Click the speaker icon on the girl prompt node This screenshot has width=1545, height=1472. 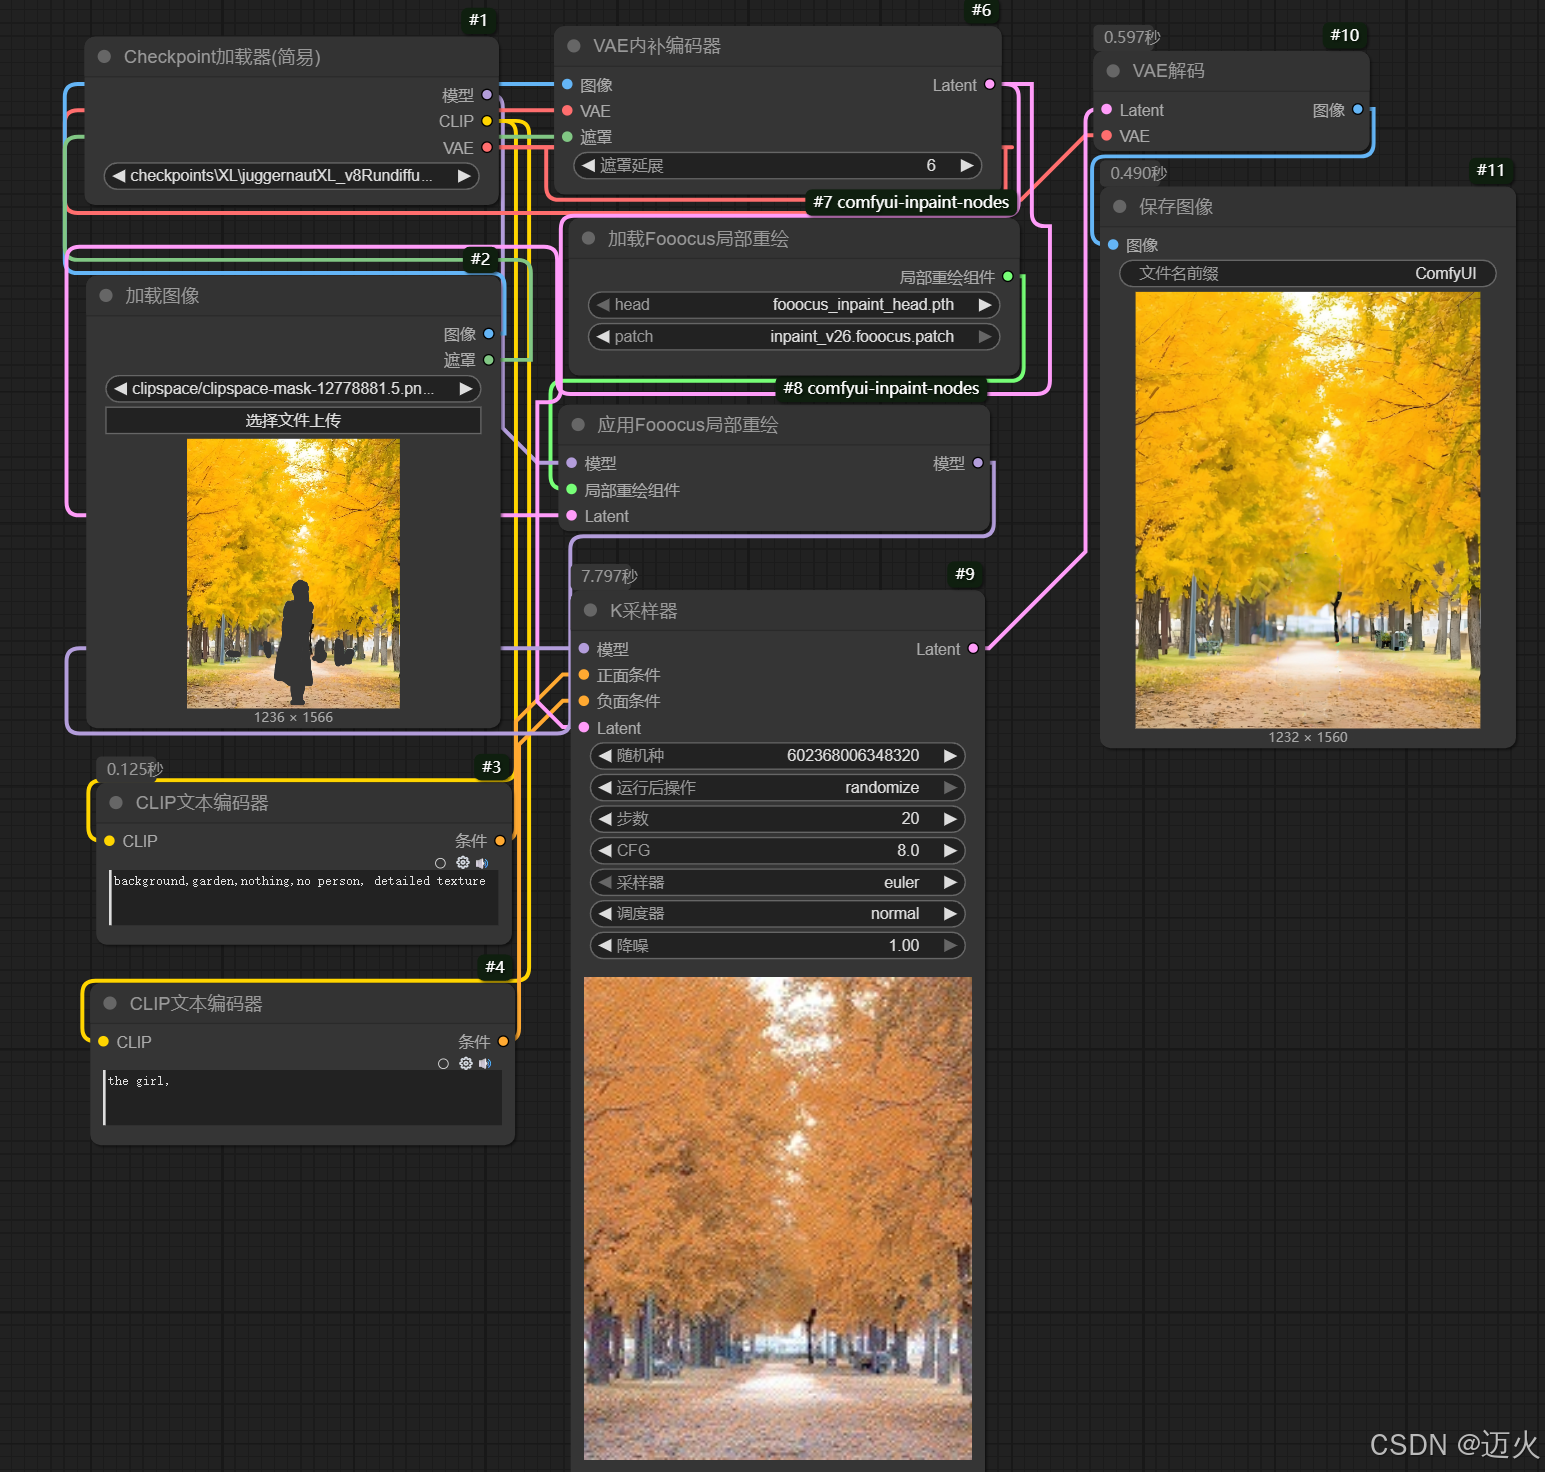486,1063
